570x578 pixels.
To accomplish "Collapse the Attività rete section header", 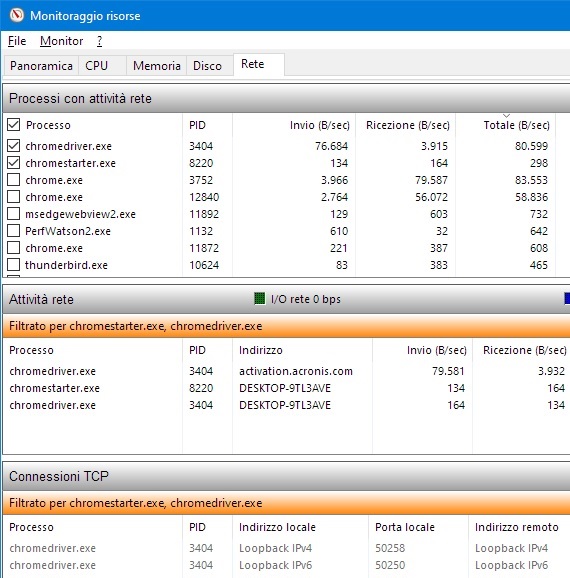I will pos(286,299).
